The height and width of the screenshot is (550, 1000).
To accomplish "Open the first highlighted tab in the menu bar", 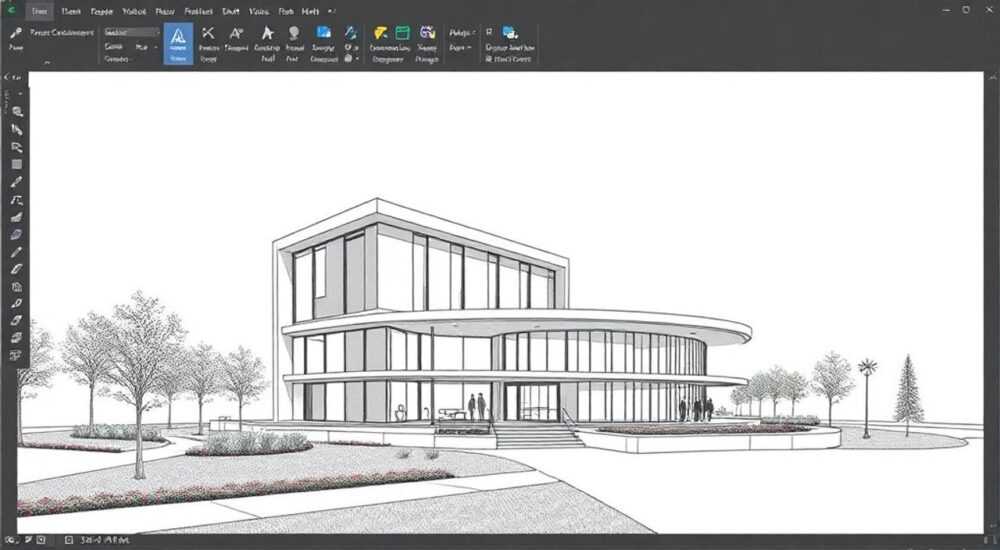I will [x=40, y=11].
